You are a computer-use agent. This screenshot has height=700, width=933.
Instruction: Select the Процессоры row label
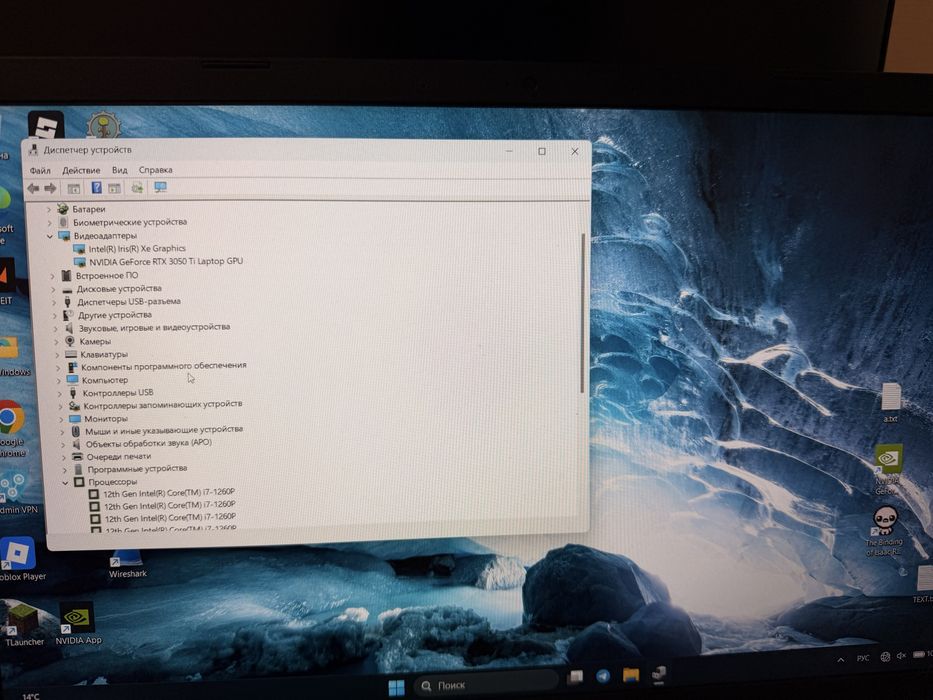point(112,482)
